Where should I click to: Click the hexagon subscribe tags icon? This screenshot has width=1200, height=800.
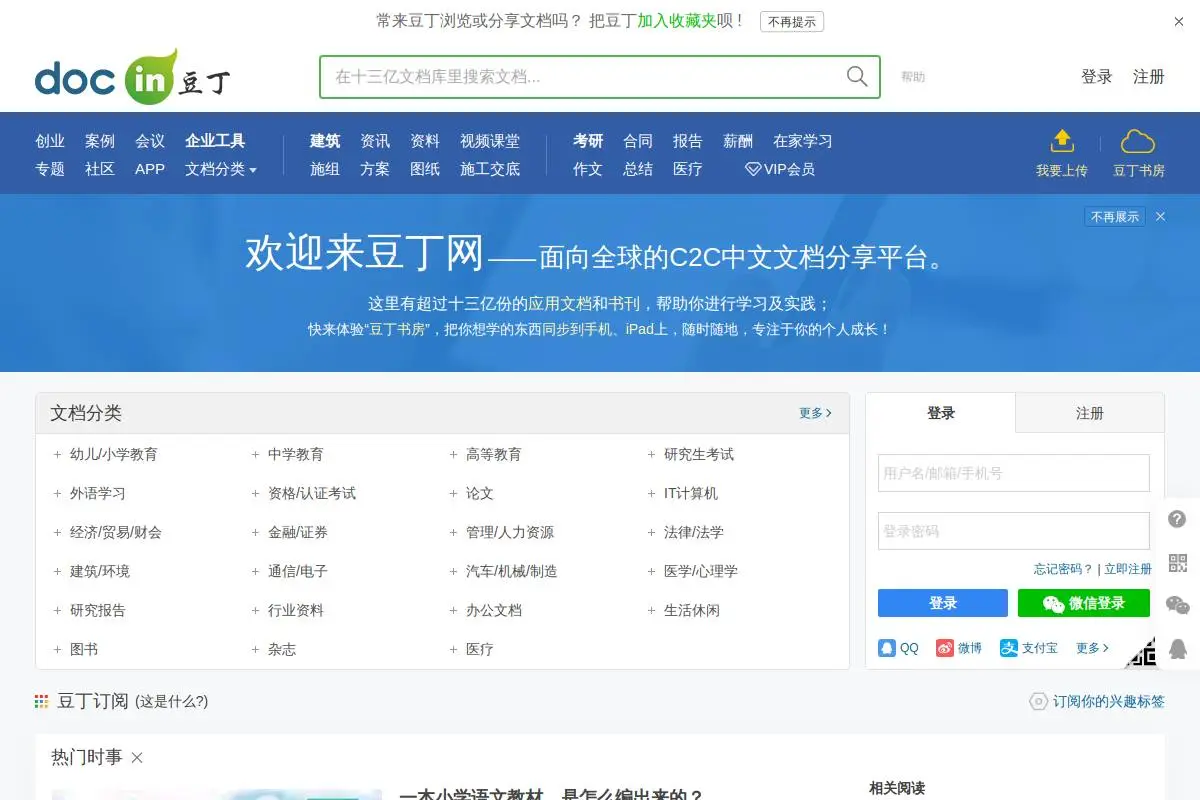point(1039,702)
